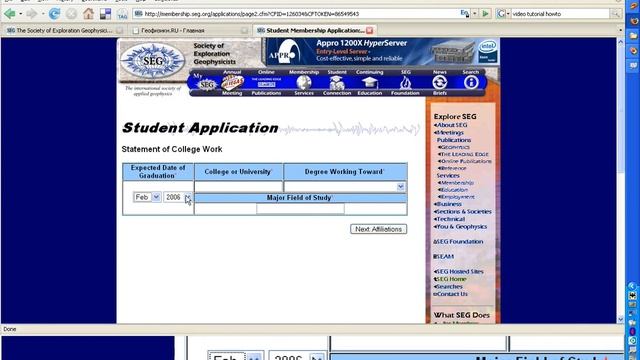The width and height of the screenshot is (640, 360).
Task: Open the Back button history dropdown arrow
Action: [20, 14]
